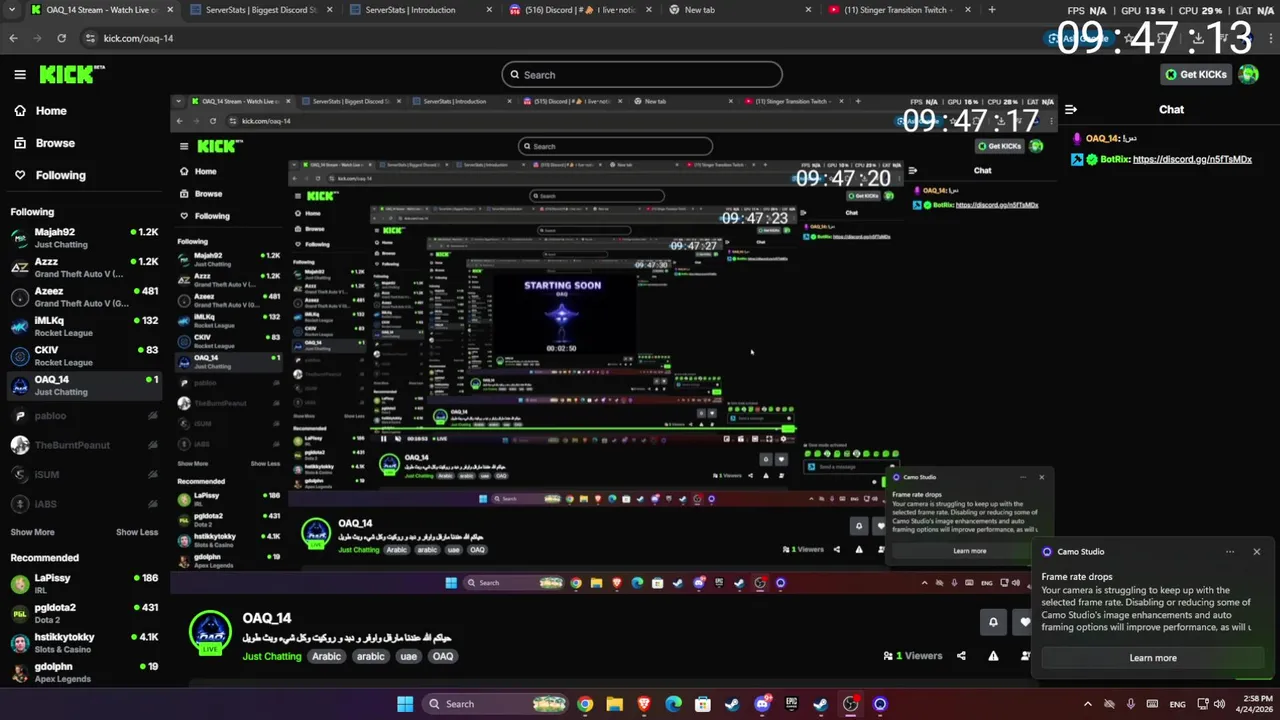Toggle notification bell for OAQ_14 channel

pos(993,621)
